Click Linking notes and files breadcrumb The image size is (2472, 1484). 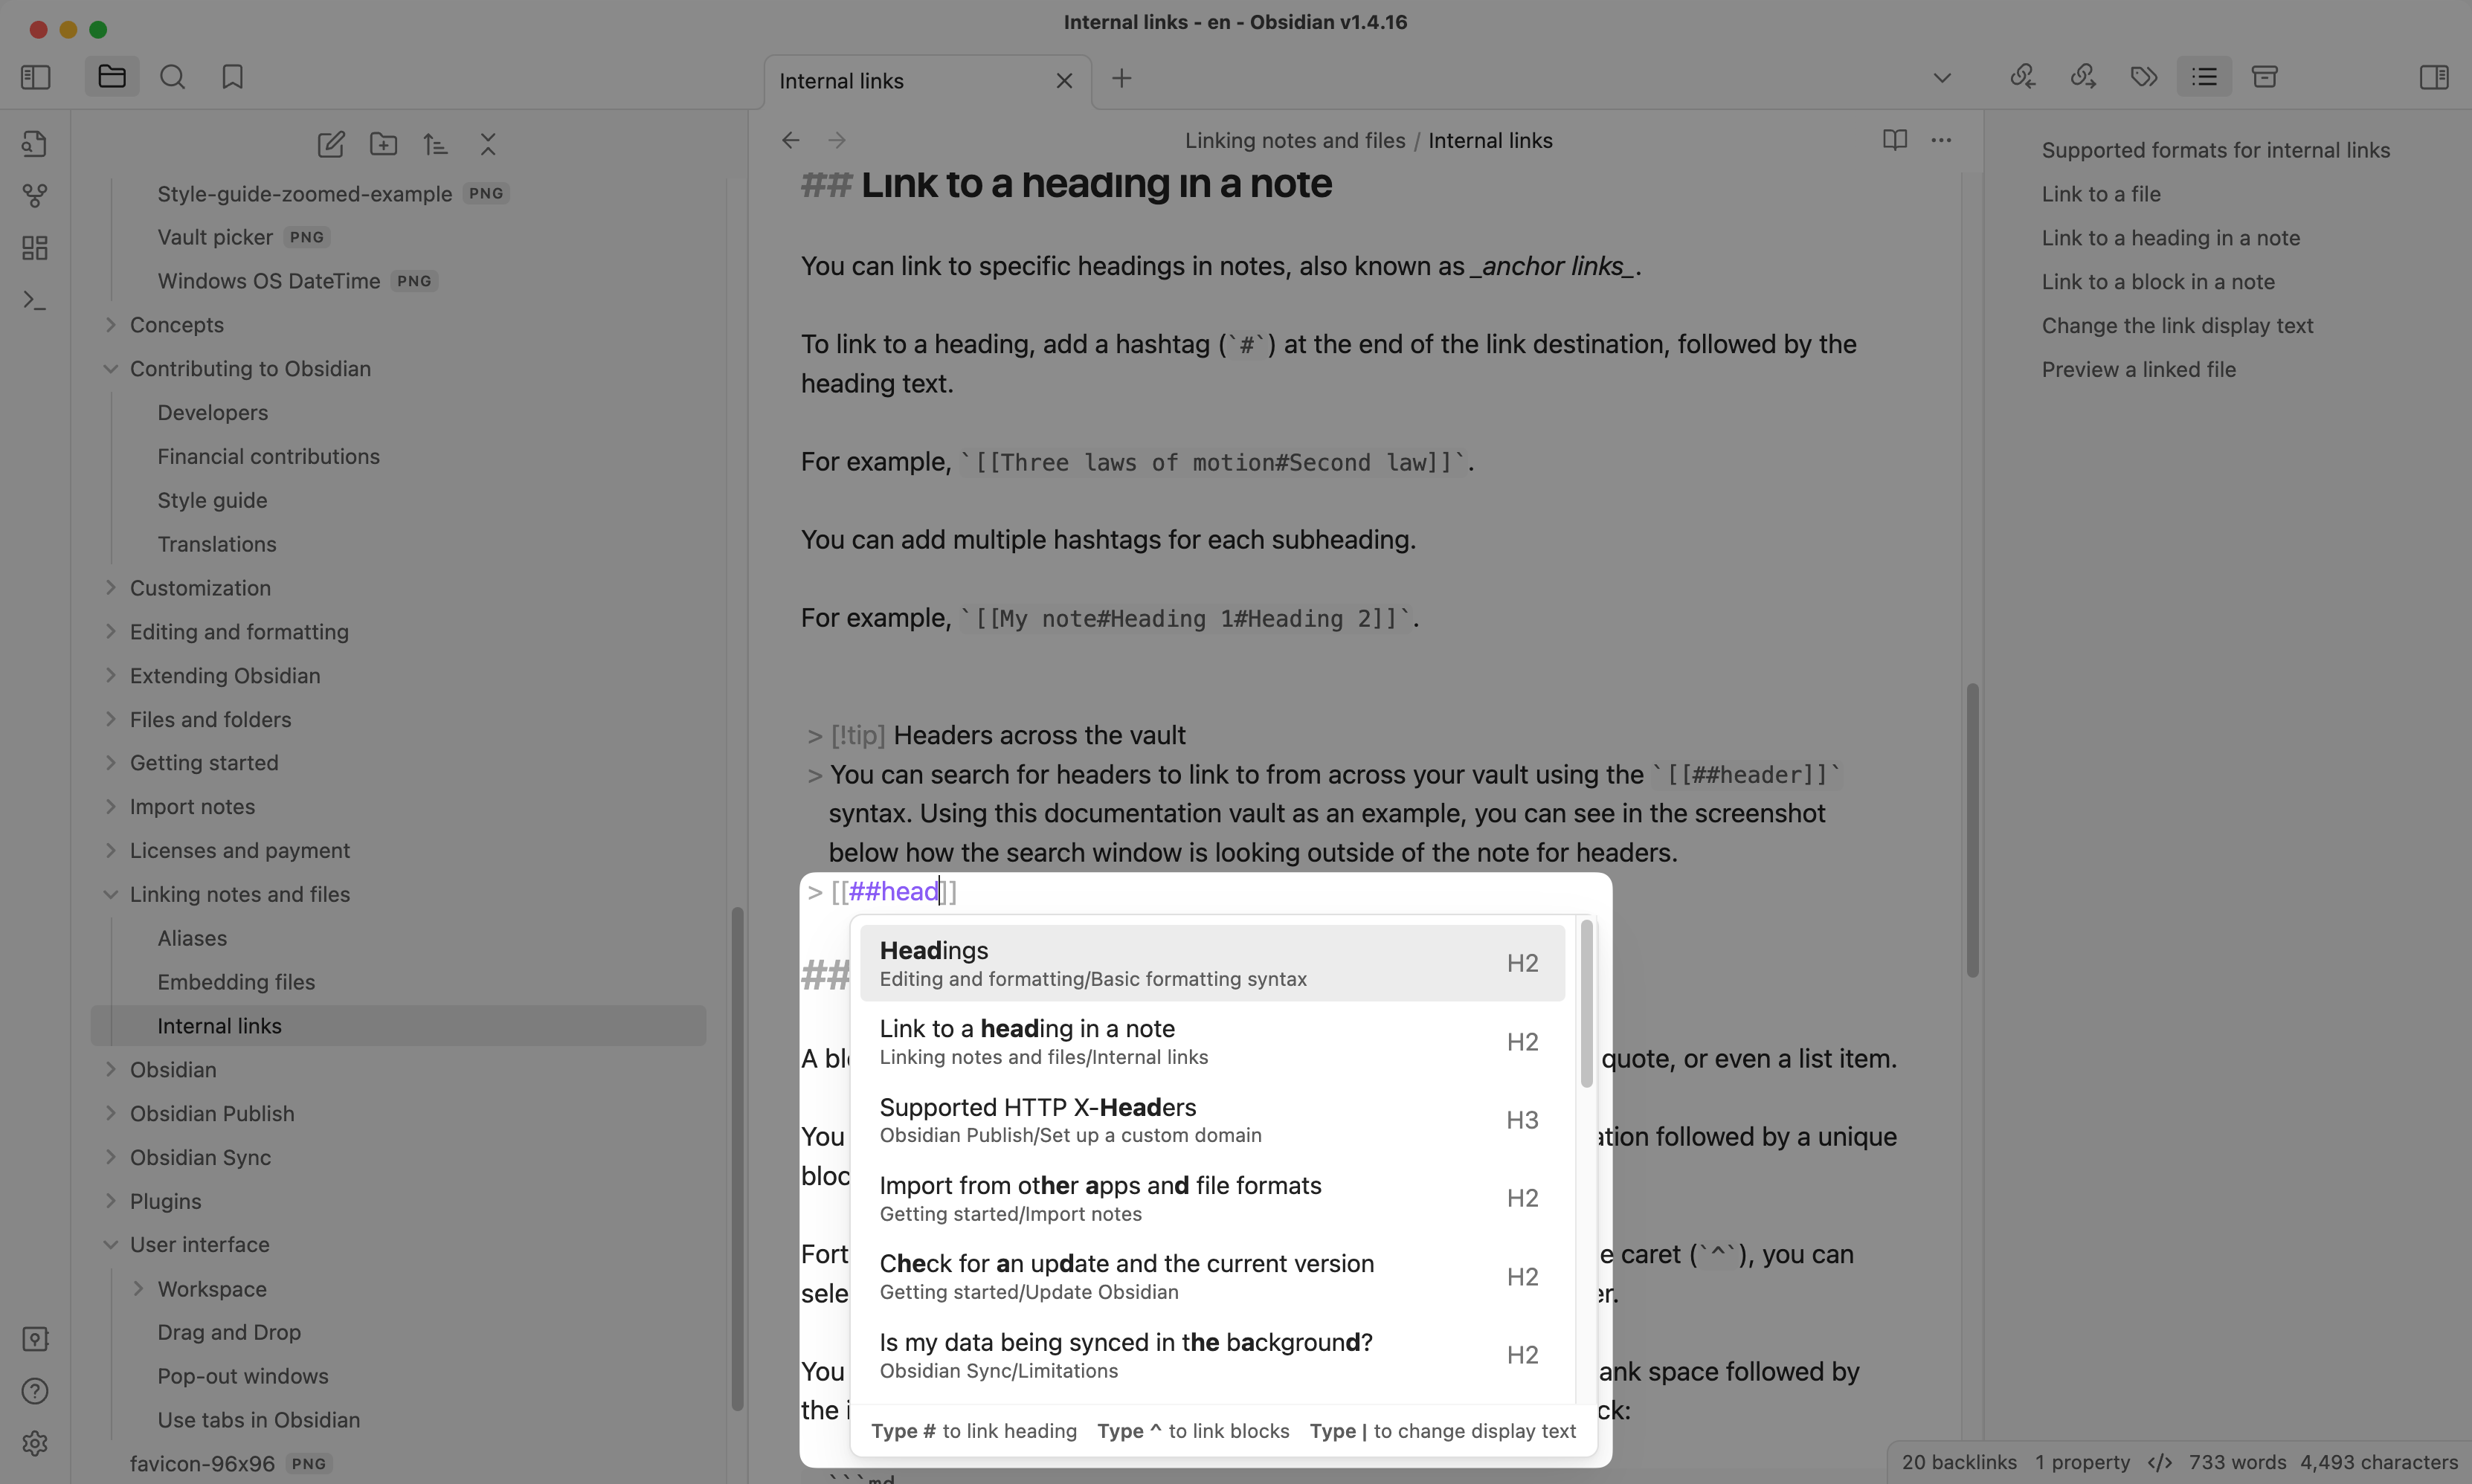coord(1295,141)
